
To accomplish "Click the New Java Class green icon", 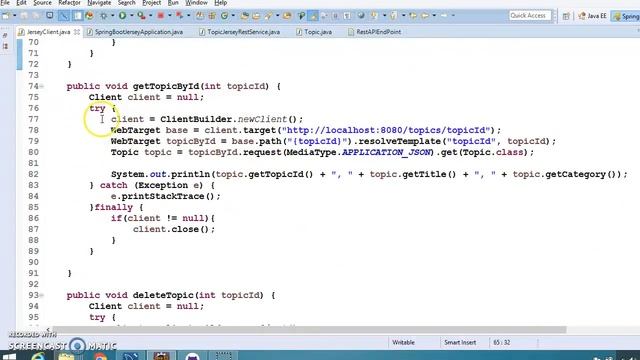I will coord(224,16).
